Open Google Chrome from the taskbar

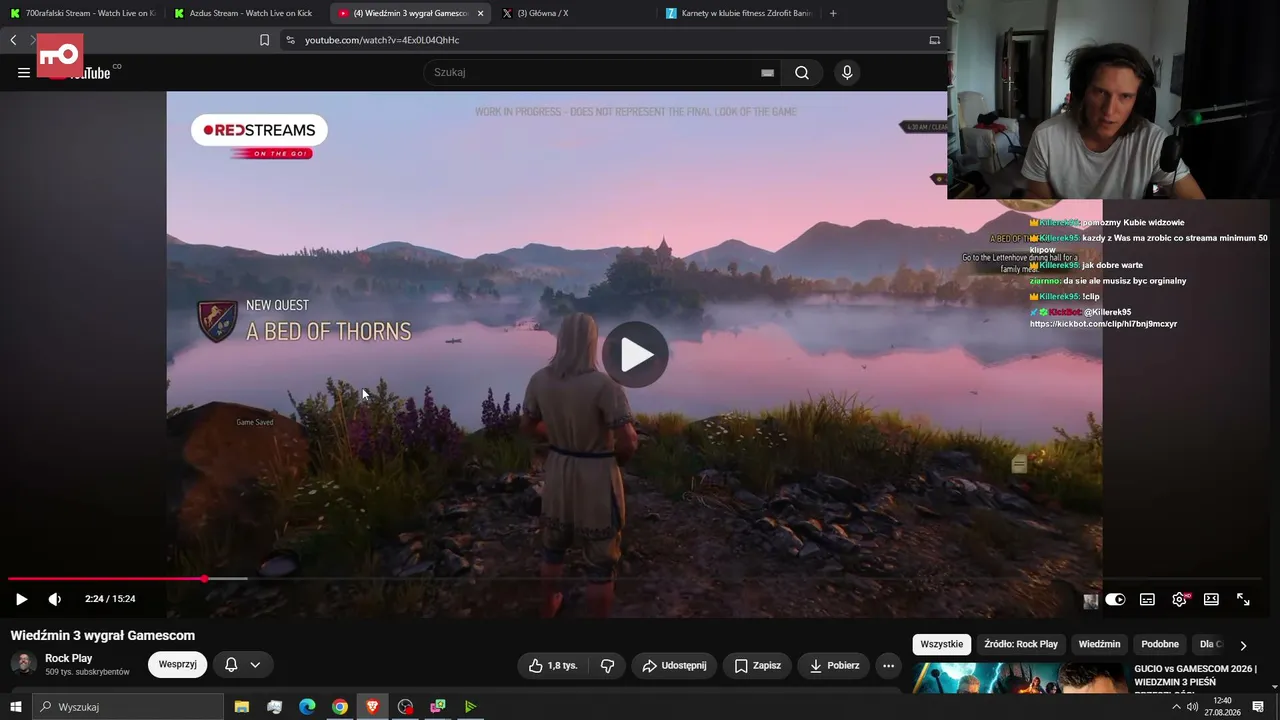[x=340, y=707]
